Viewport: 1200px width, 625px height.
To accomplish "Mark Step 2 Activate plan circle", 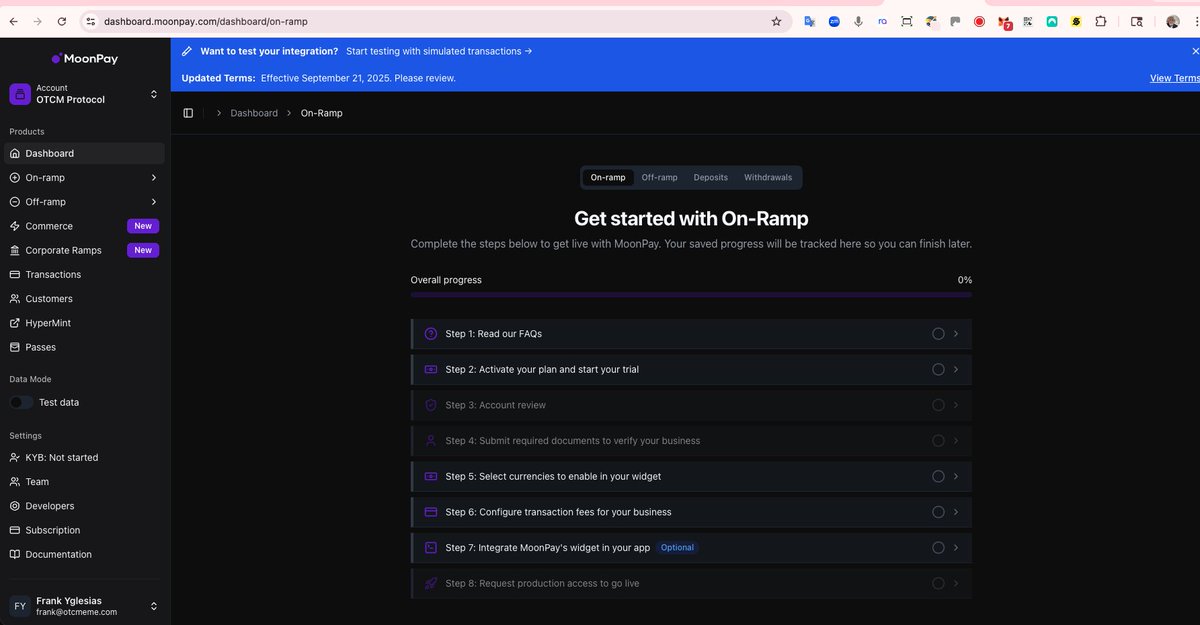I will coord(938,369).
